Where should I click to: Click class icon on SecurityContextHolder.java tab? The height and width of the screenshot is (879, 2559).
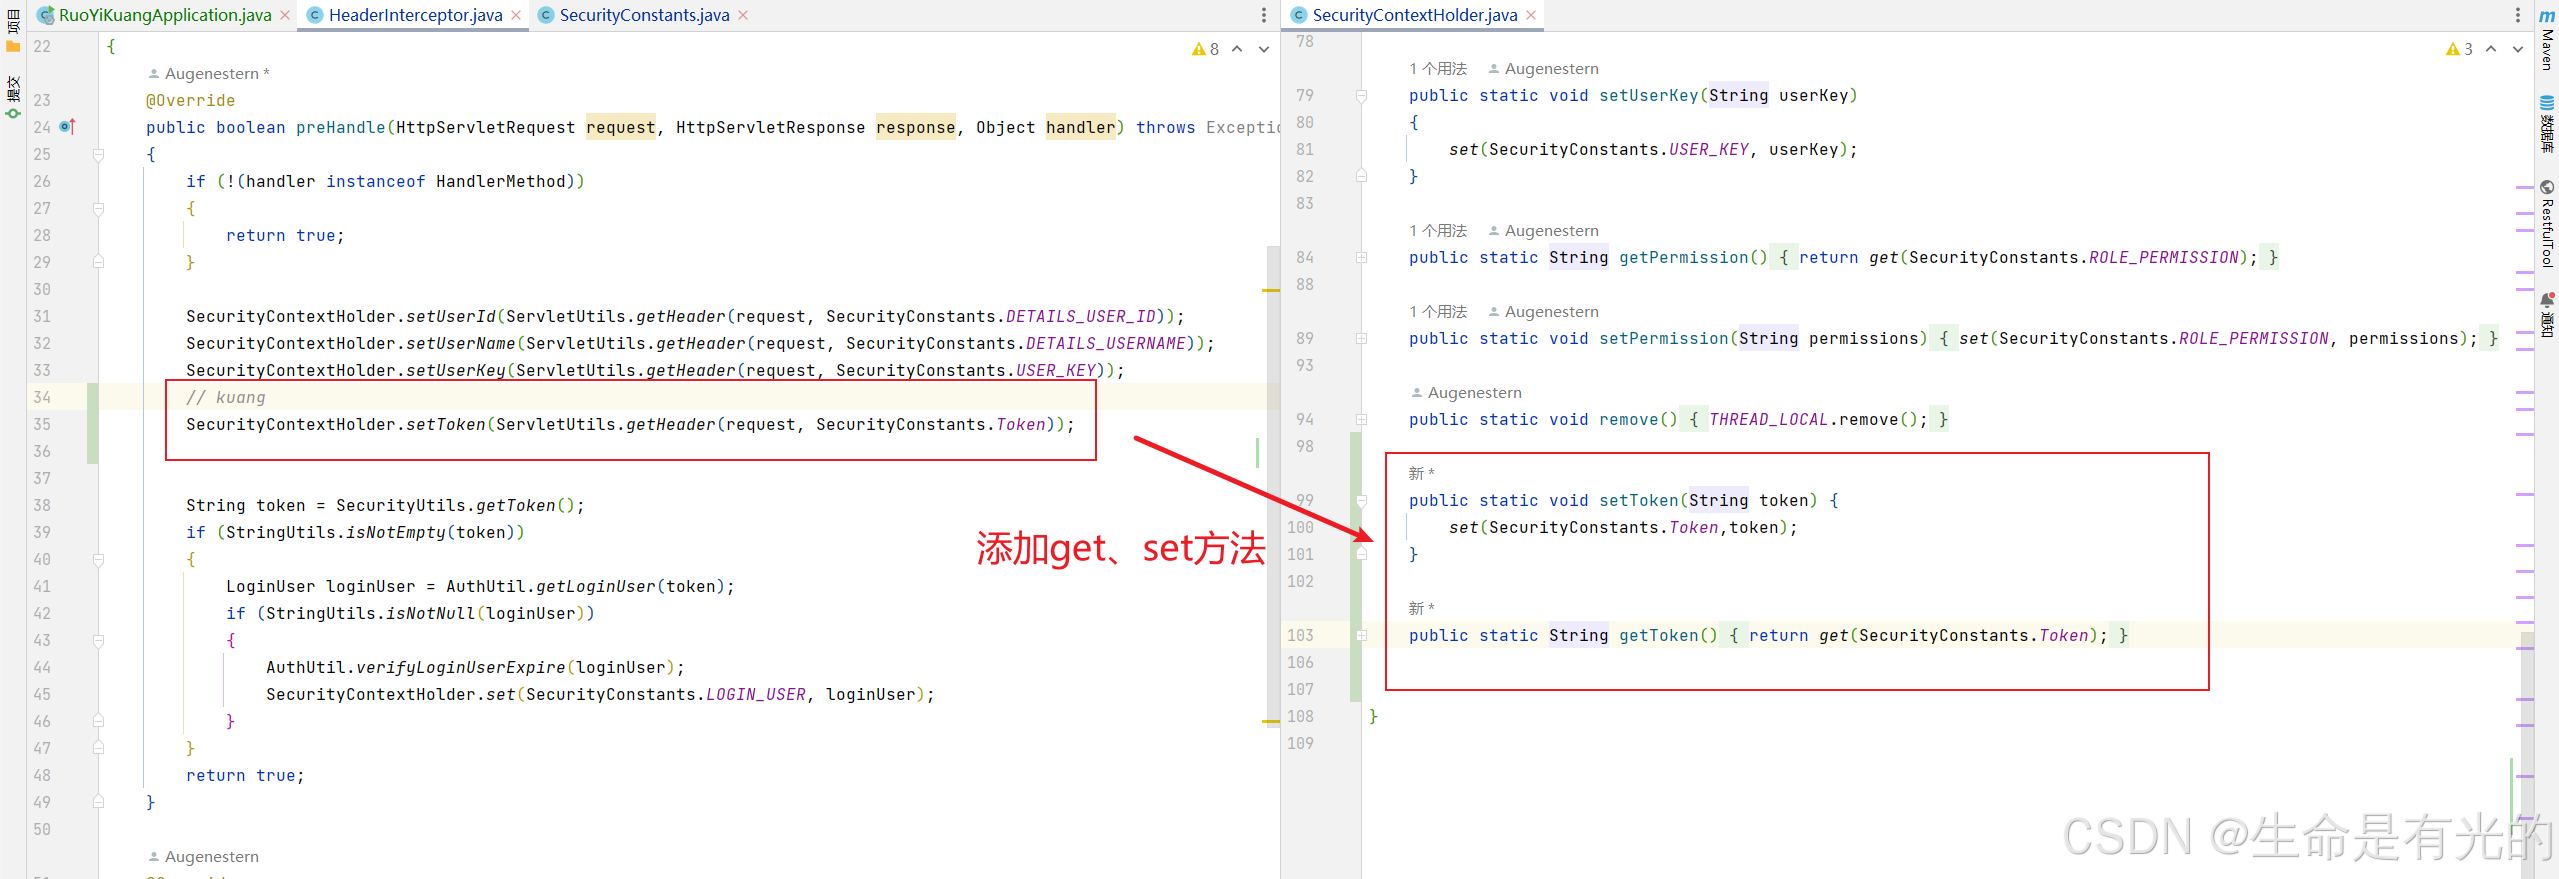[x=1299, y=15]
